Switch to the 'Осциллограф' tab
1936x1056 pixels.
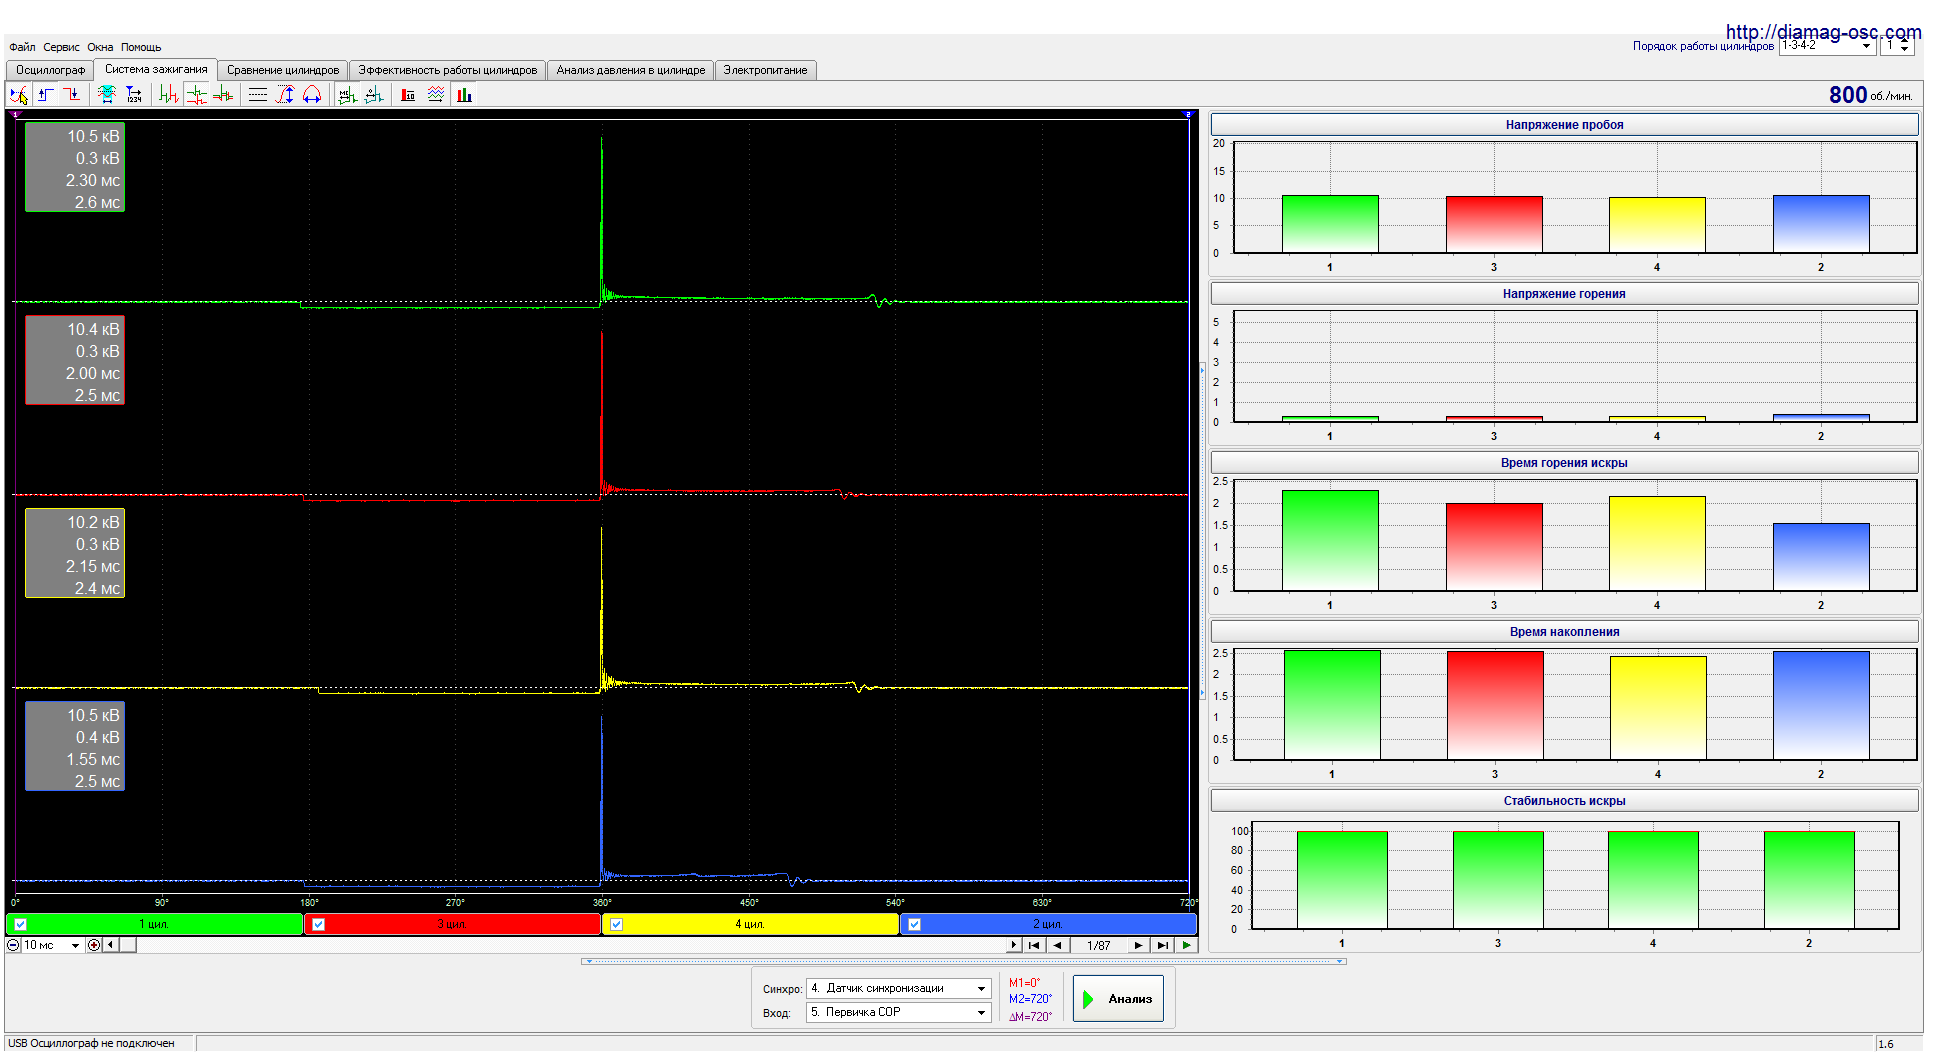[50, 70]
